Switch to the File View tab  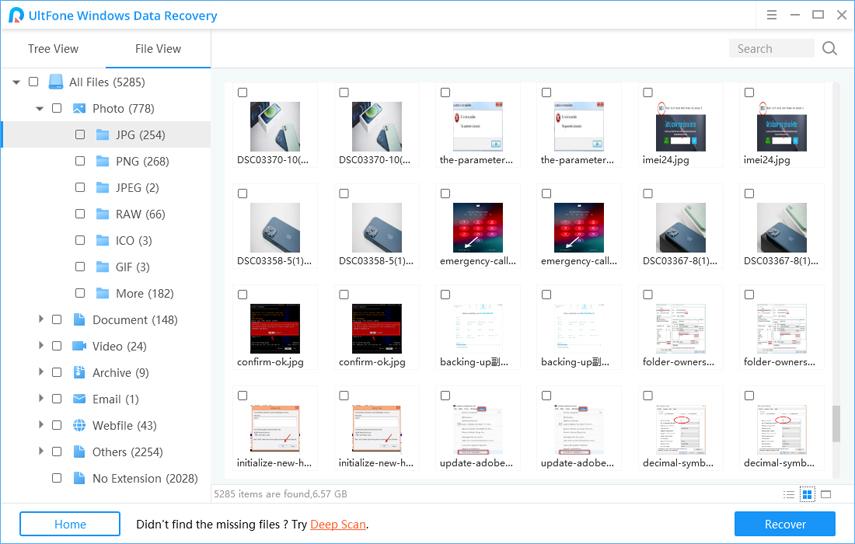pos(158,49)
